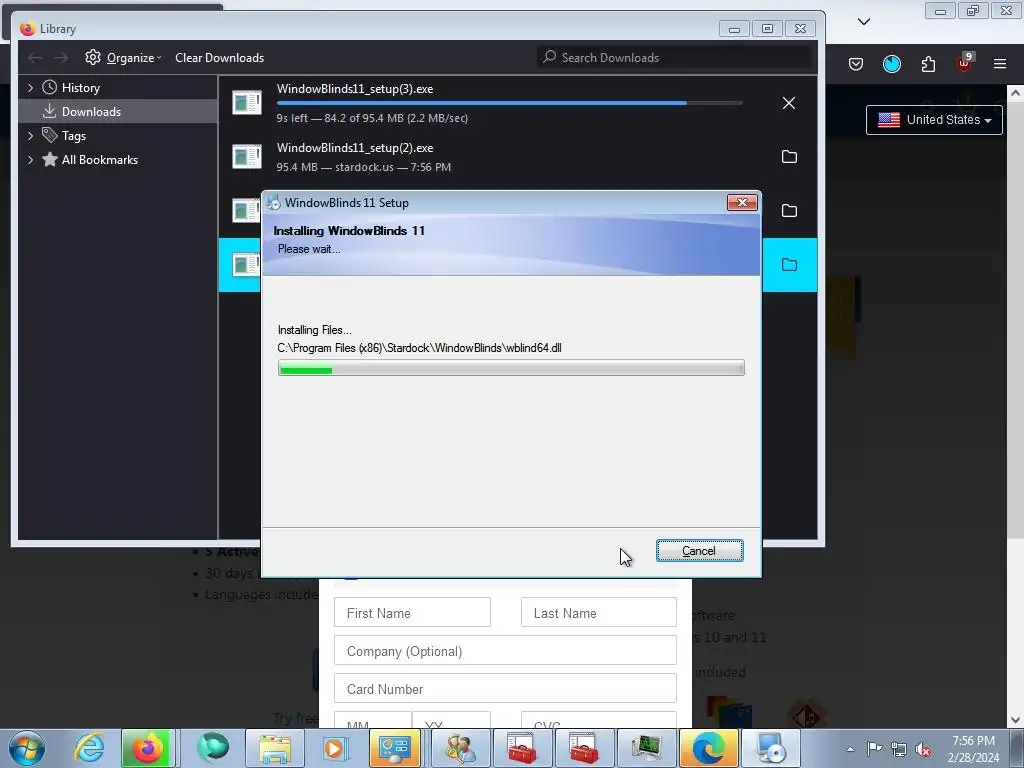Clear Downloads in Library toolbar
Screen dimensions: 1024x768
click(x=219, y=57)
